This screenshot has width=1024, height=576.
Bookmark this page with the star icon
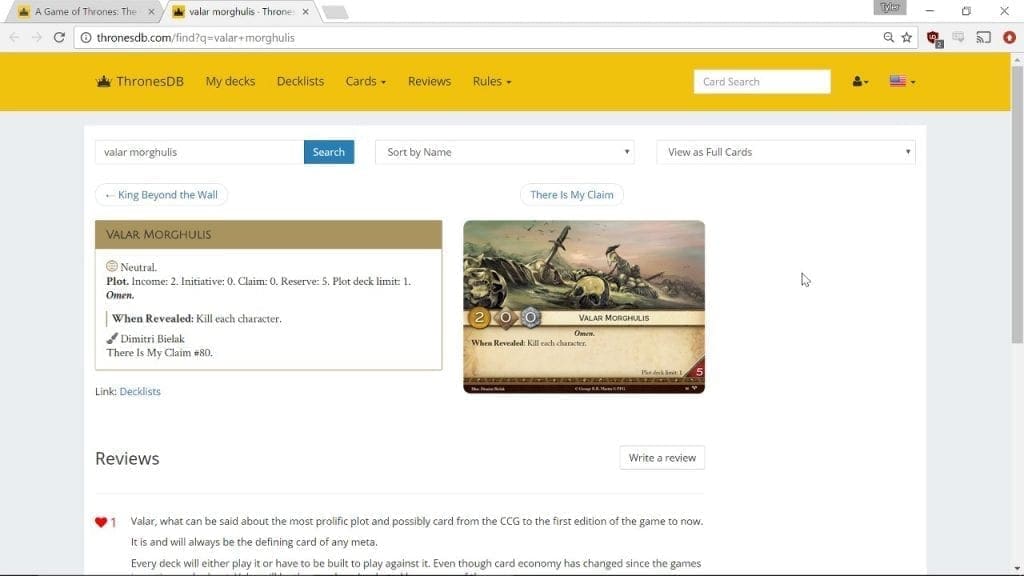click(x=906, y=38)
